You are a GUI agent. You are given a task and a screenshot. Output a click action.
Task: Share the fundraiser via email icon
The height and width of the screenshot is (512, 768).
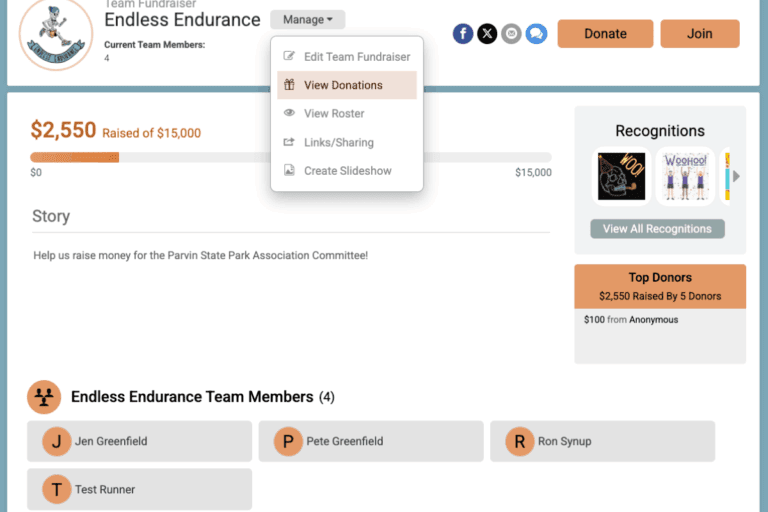coord(511,34)
